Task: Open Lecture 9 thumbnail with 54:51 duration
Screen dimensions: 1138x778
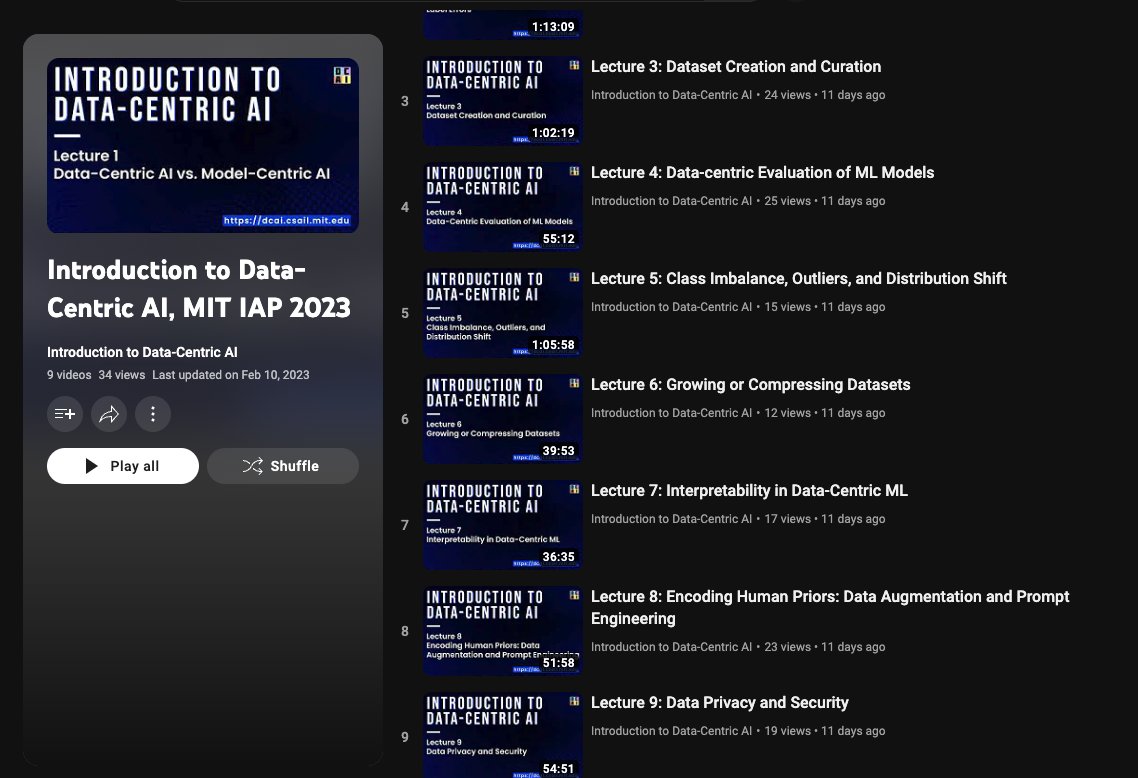Action: coord(502,735)
